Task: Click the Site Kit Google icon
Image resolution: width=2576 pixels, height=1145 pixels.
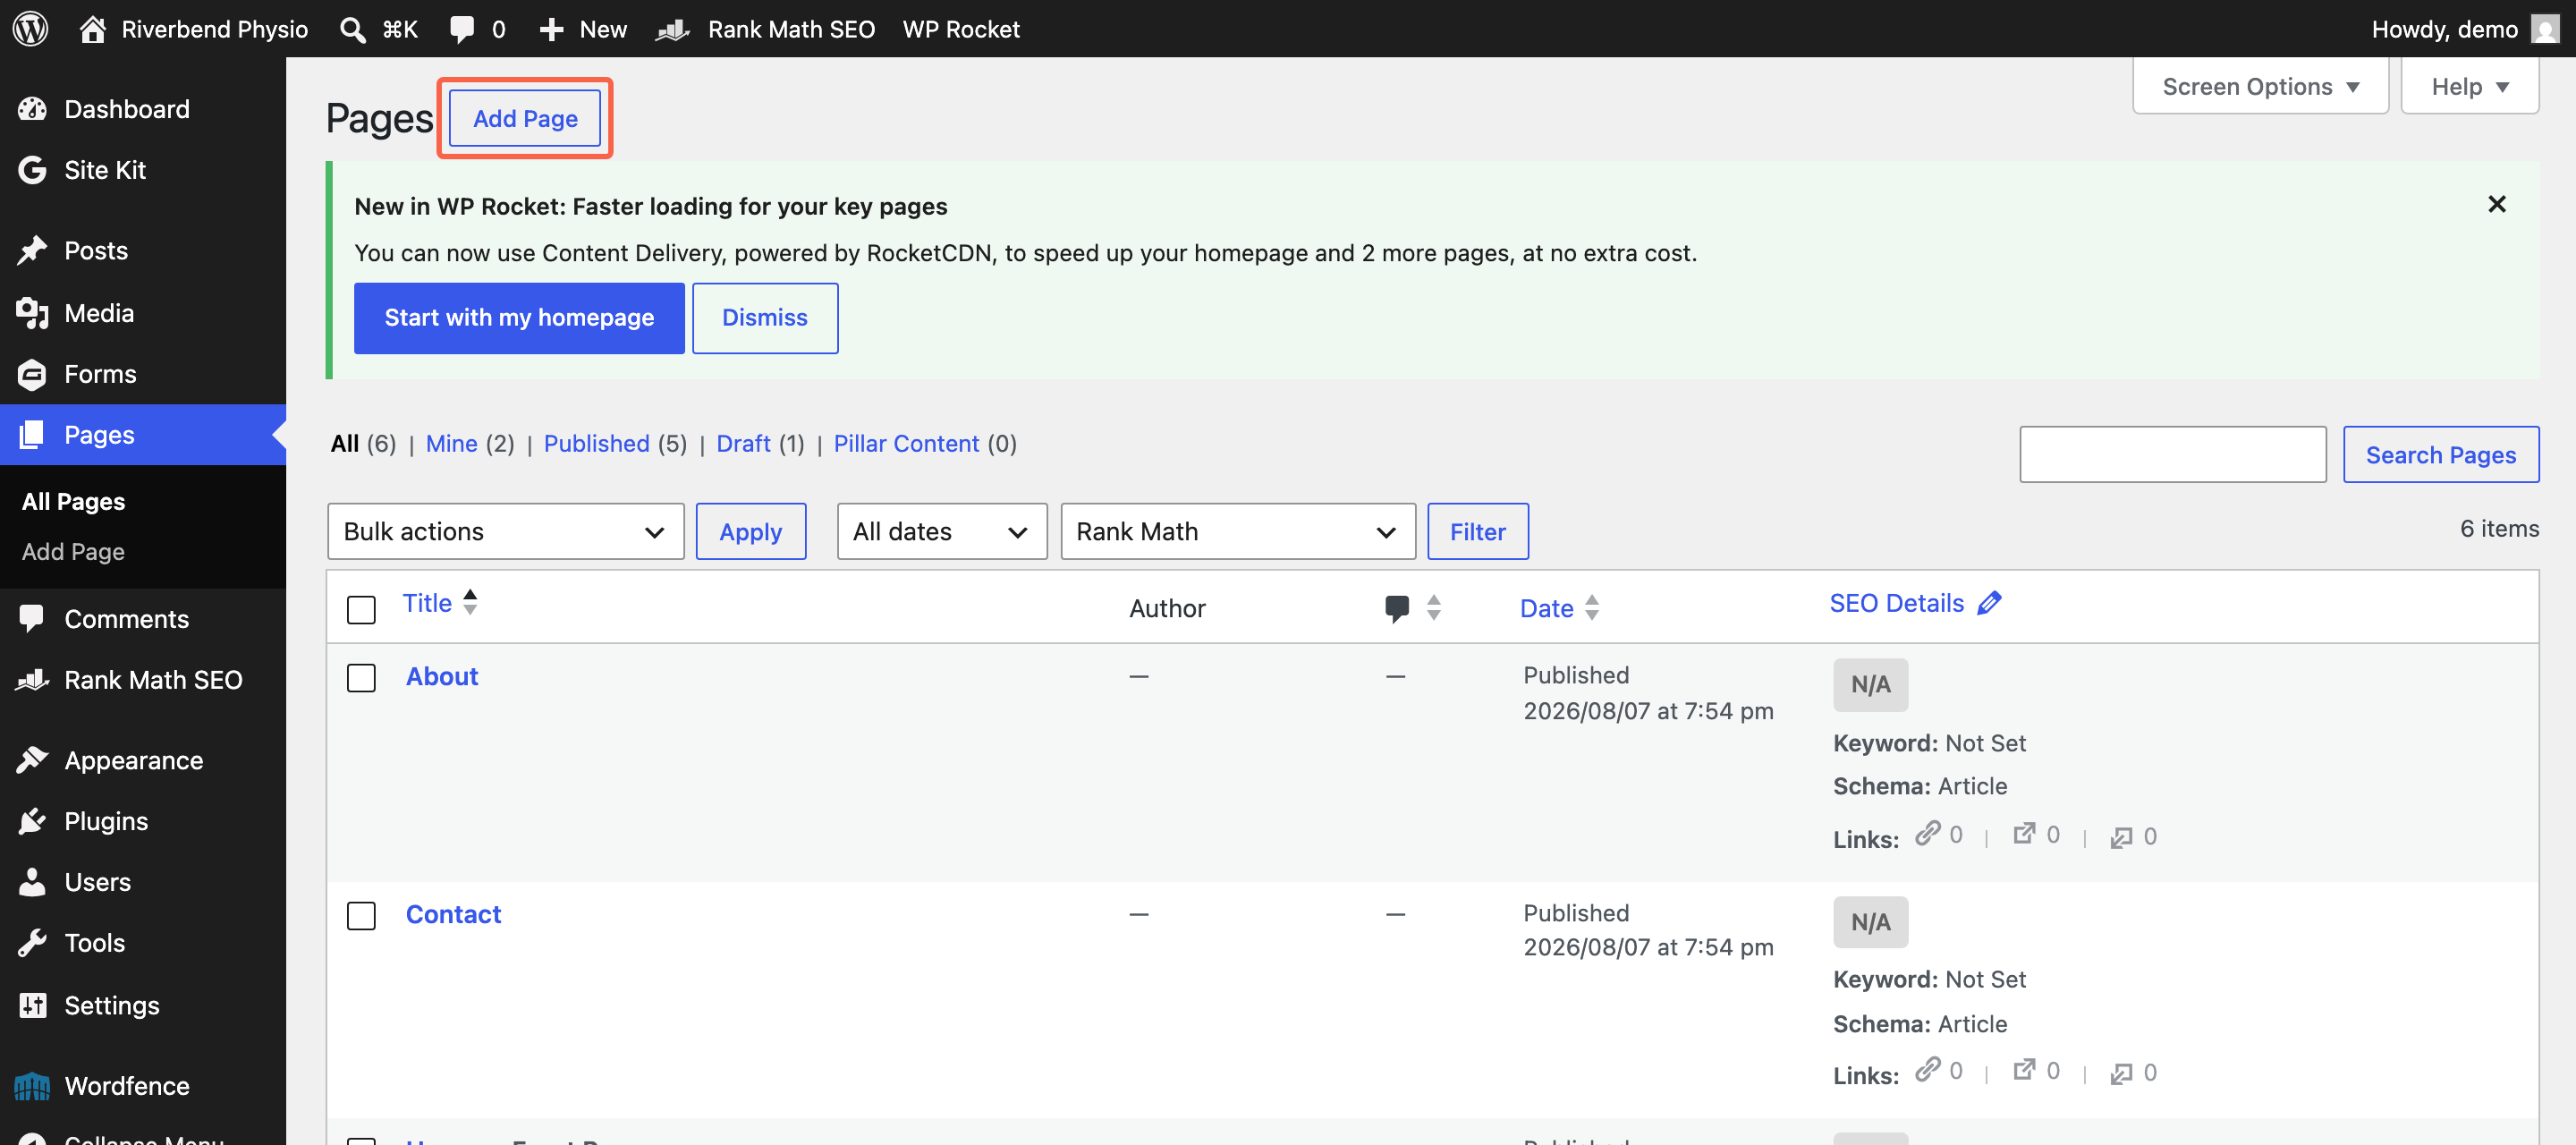Action: click(32, 169)
